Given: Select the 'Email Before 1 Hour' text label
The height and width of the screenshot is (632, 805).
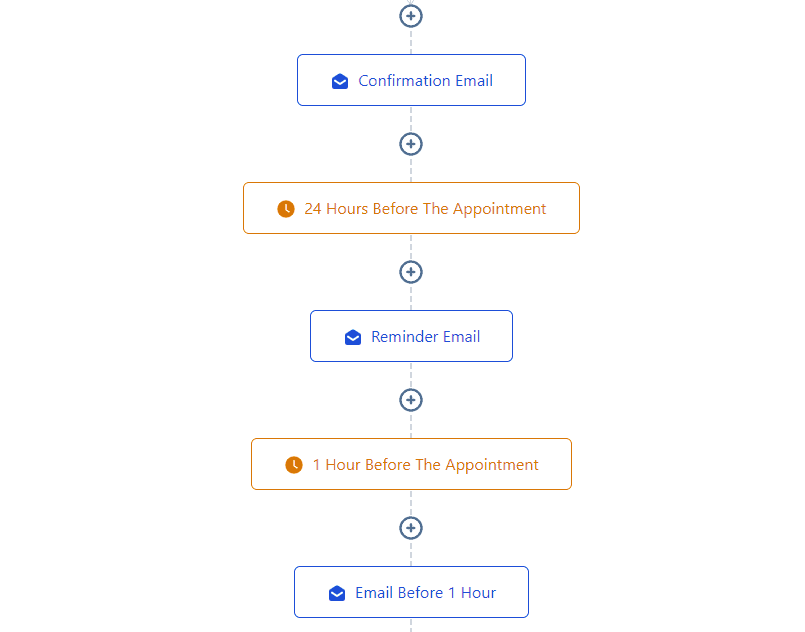Looking at the screenshot, I should [426, 593].
